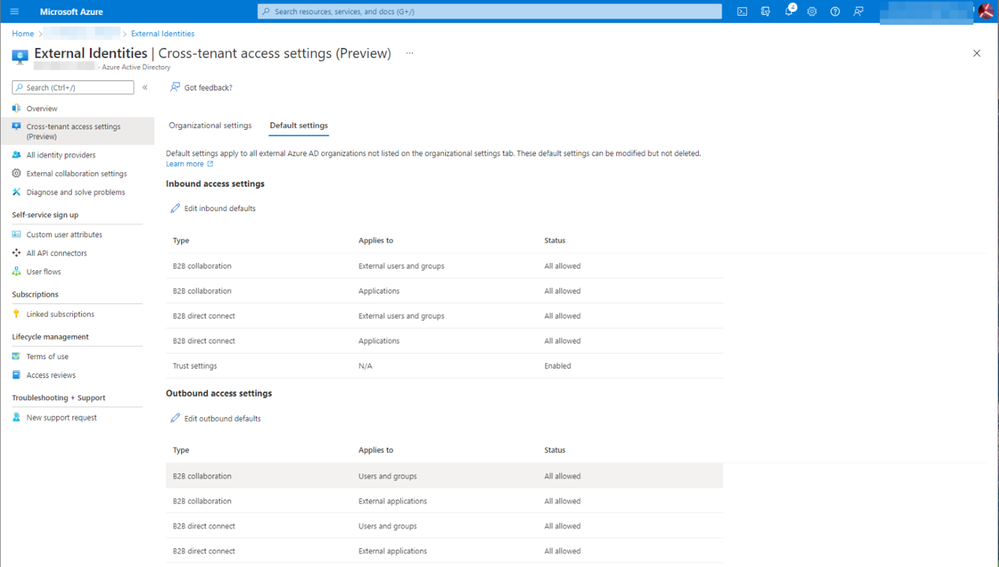
Task: Open the more options ellipsis by title
Action: click(x=410, y=54)
